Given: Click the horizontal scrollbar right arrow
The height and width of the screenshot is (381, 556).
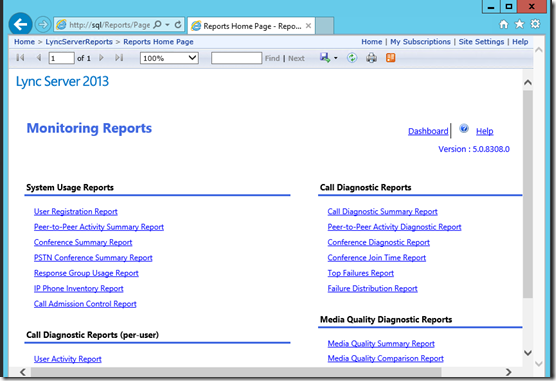Looking at the screenshot, I should pyautogui.click(x=508, y=372).
